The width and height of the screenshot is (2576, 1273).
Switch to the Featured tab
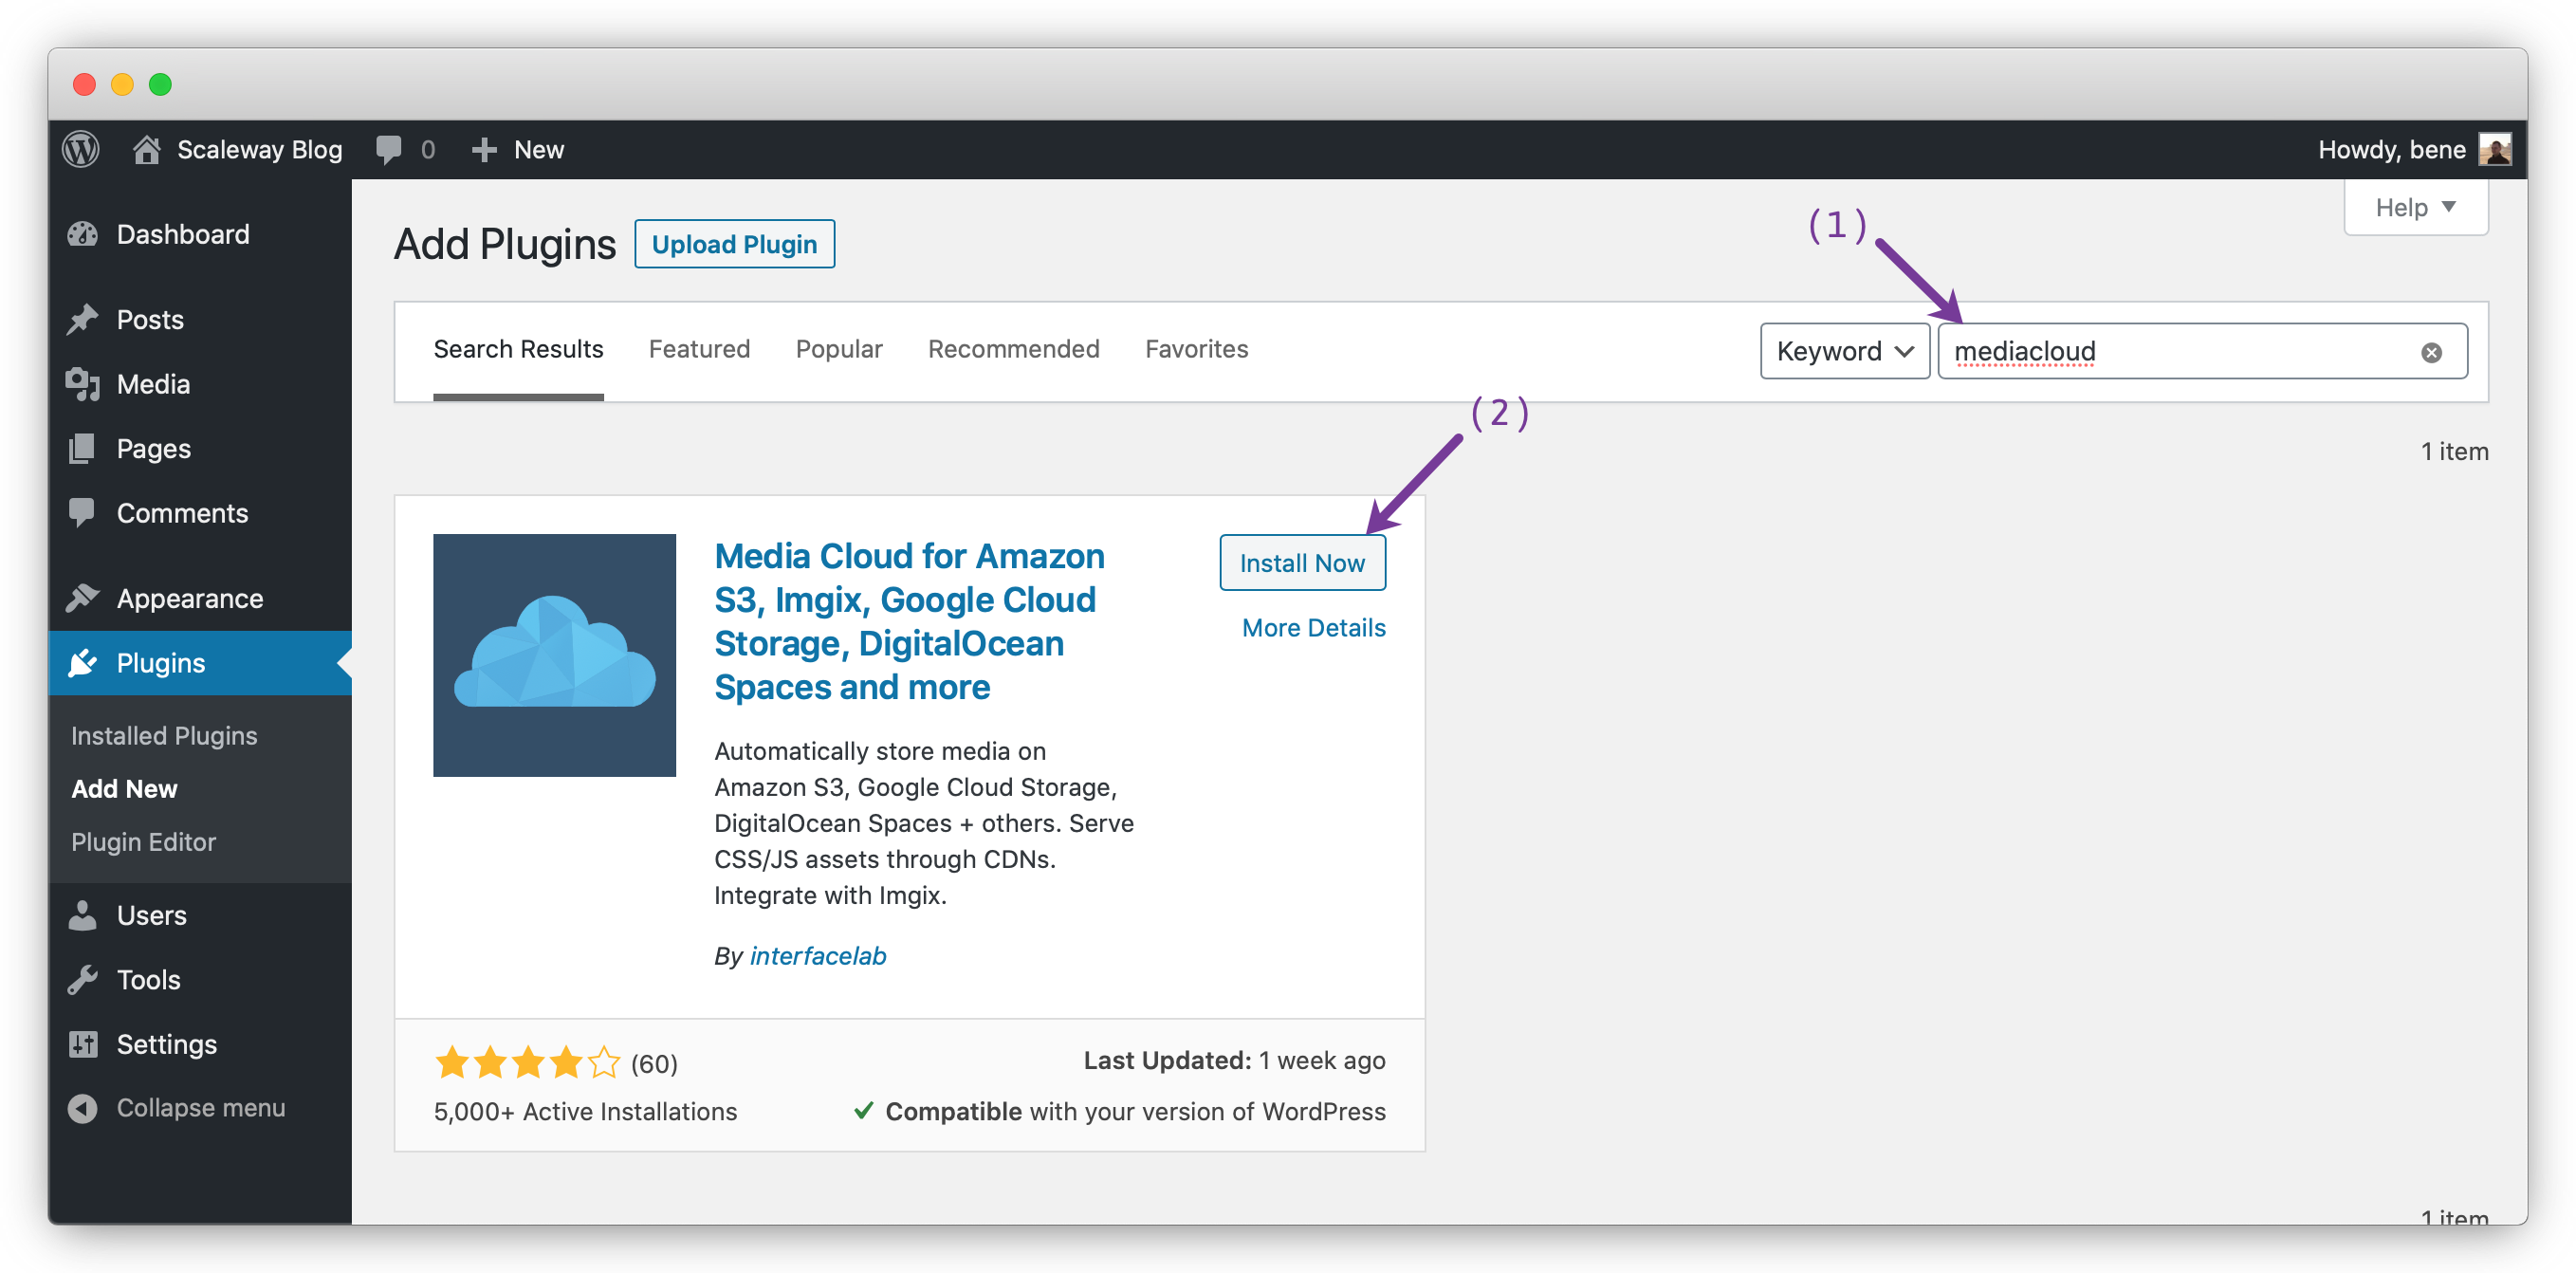[699, 349]
